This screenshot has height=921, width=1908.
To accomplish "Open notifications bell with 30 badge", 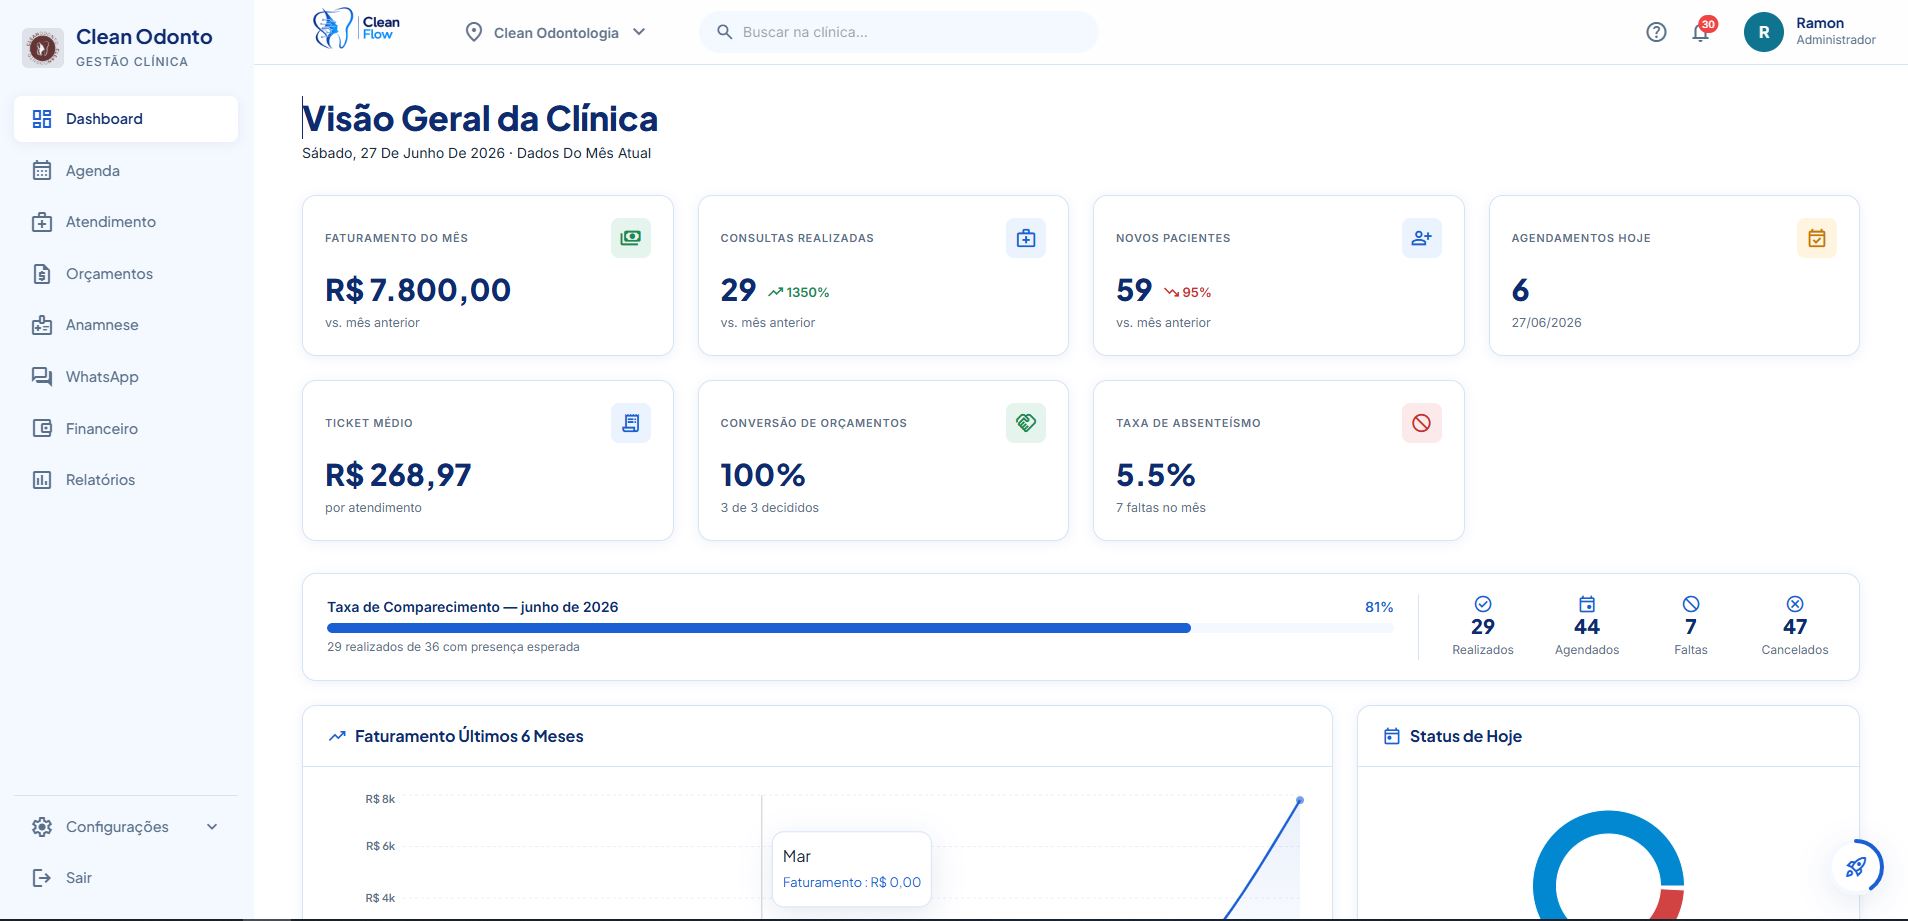I will pos(1701,32).
